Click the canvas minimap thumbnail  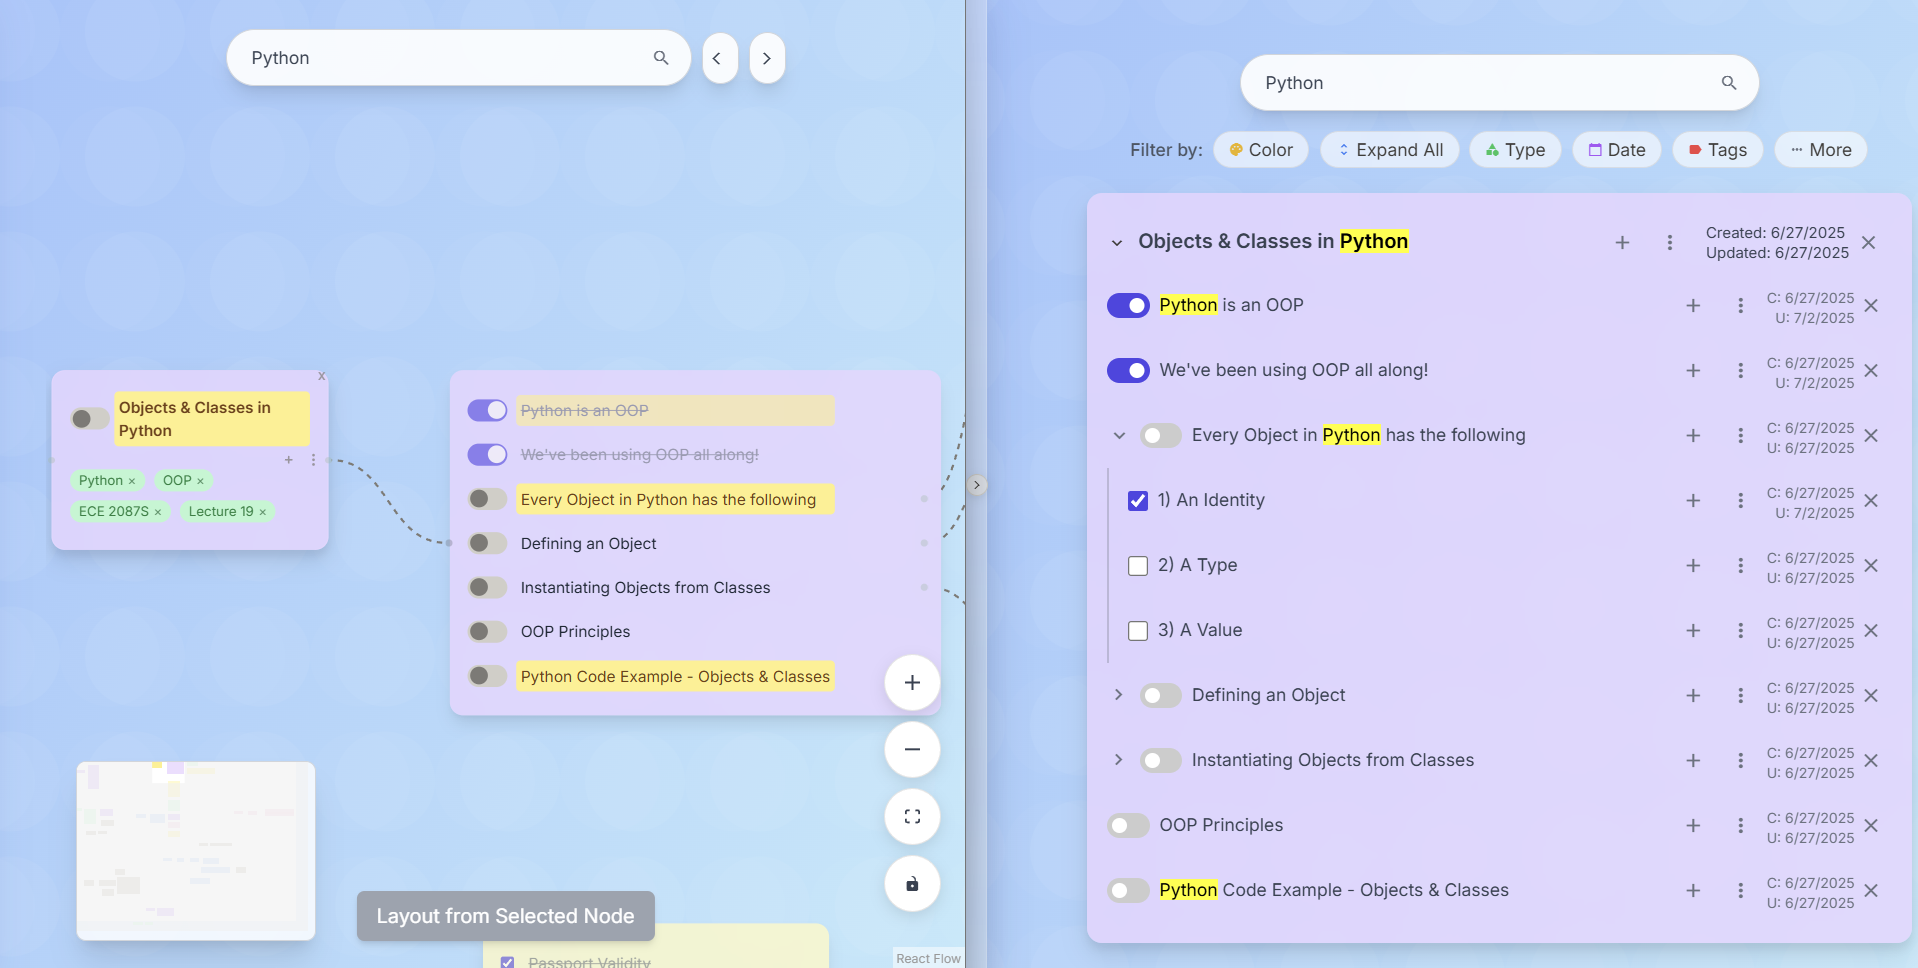(196, 851)
